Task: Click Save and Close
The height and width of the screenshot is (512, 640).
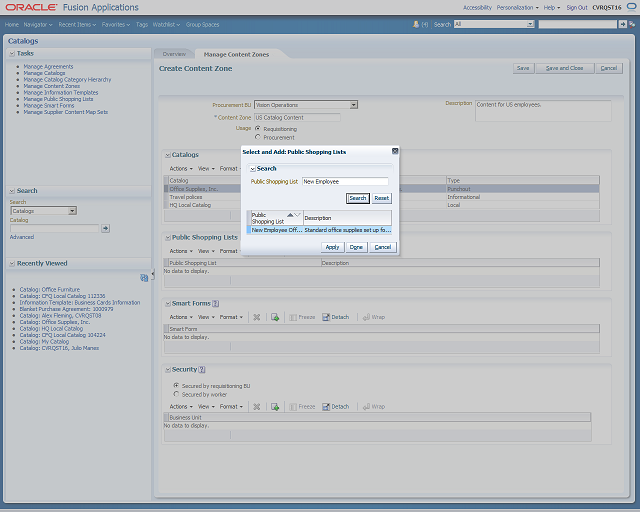Action: pyautogui.click(x=564, y=68)
